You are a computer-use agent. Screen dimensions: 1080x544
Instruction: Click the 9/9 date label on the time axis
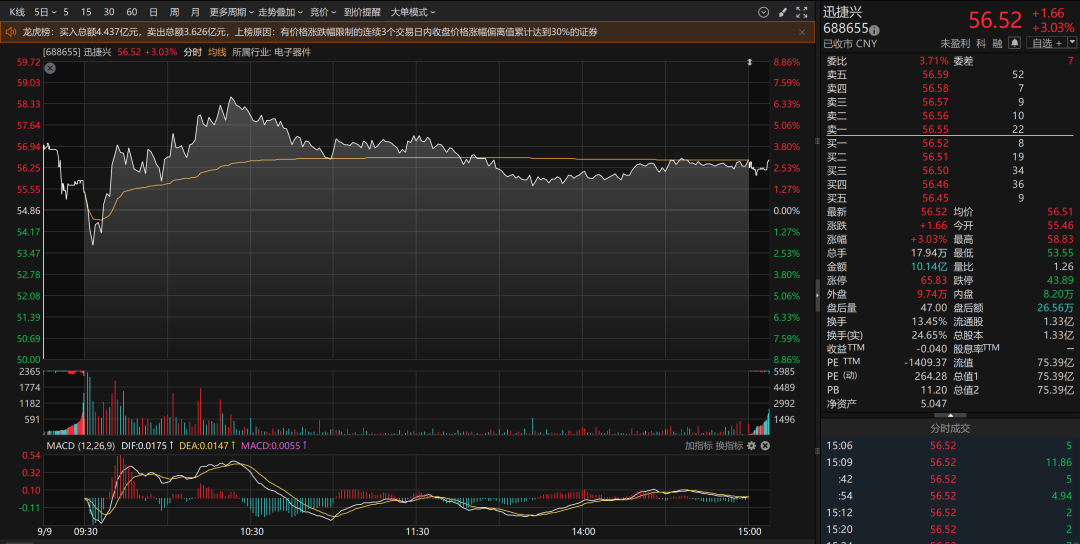[x=44, y=532]
